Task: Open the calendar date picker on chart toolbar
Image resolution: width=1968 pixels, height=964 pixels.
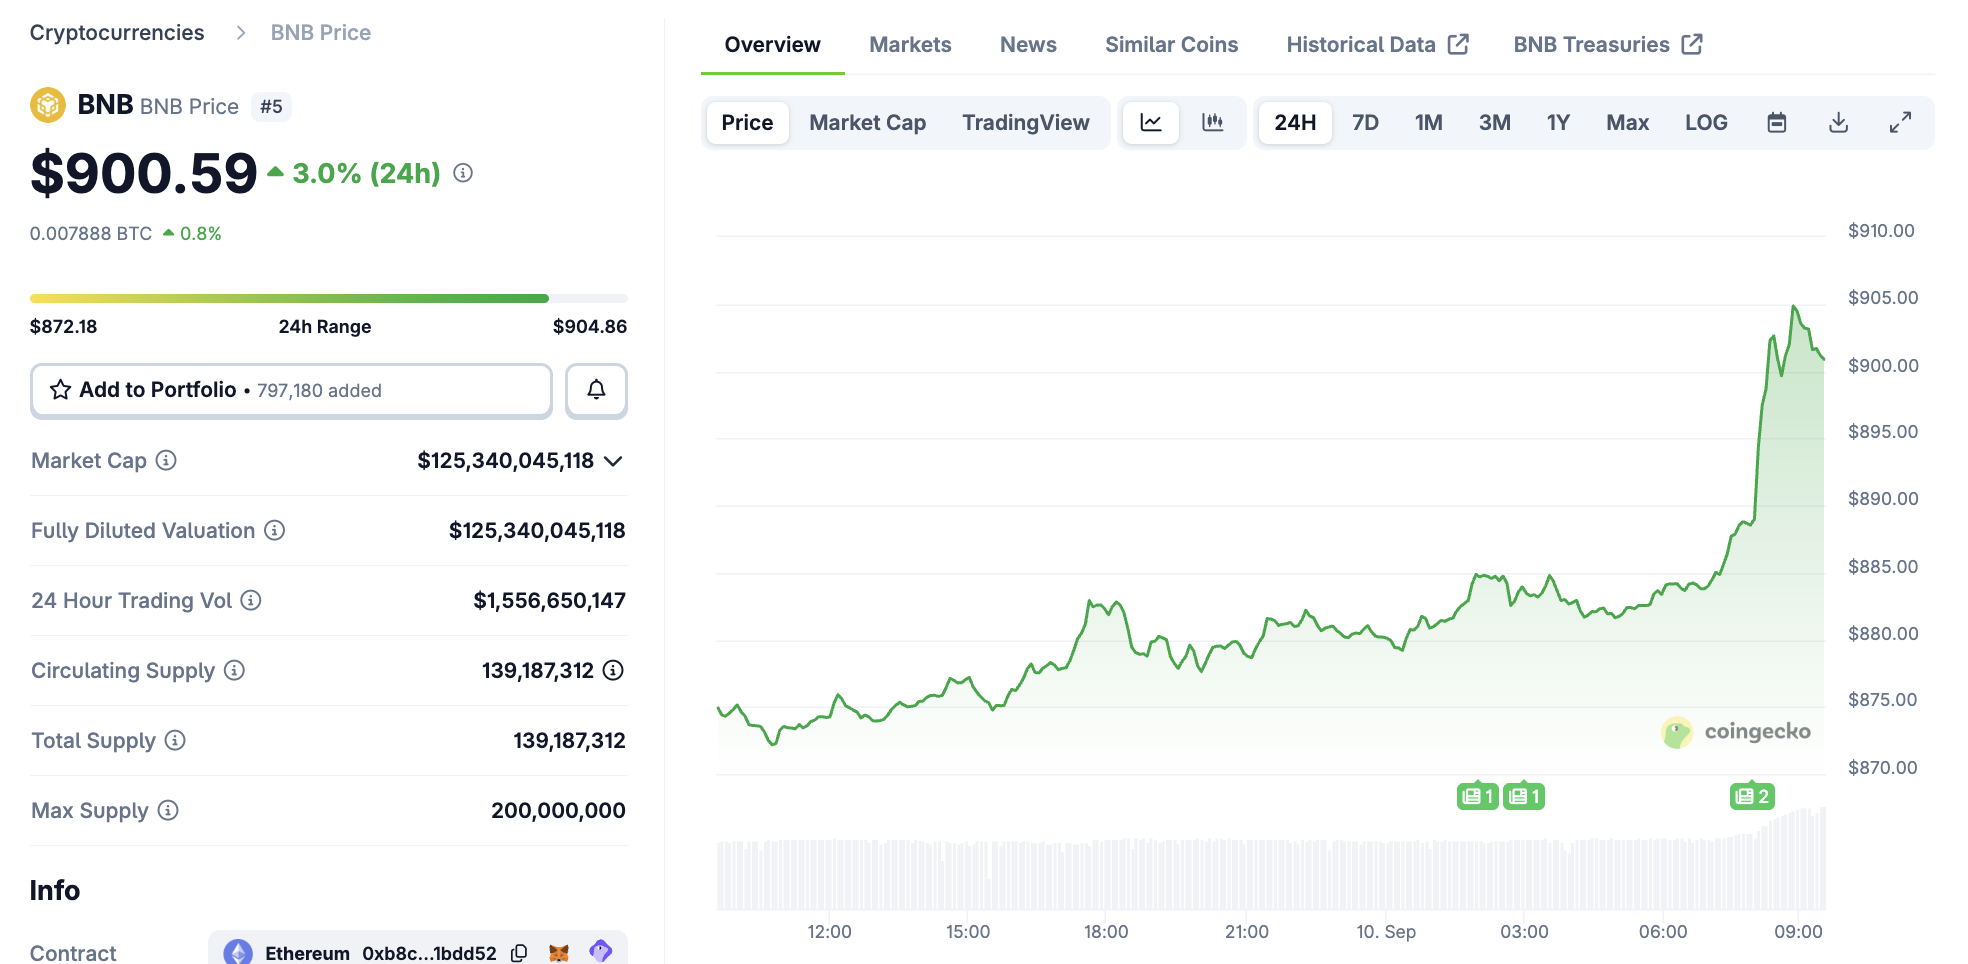Action: point(1777,122)
